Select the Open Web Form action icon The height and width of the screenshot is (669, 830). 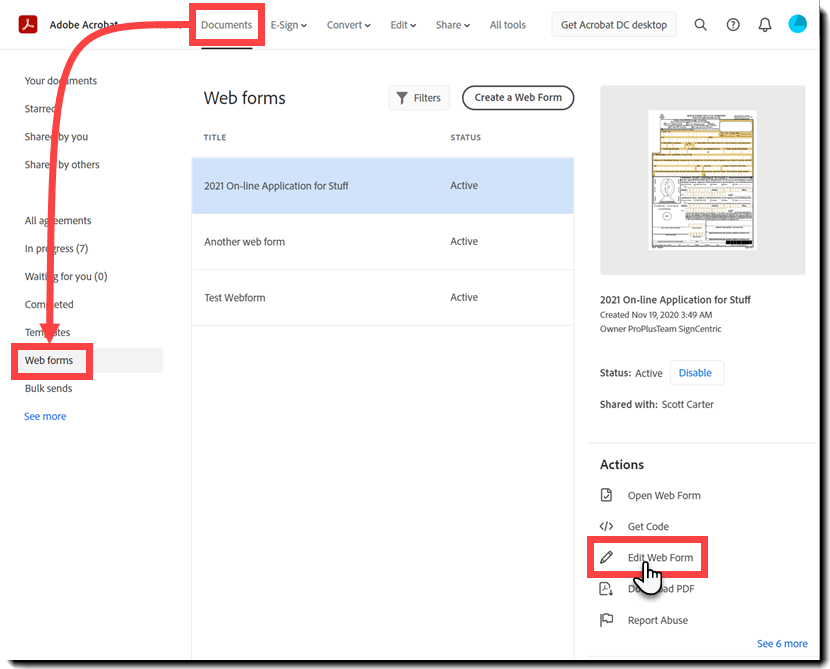[607, 495]
